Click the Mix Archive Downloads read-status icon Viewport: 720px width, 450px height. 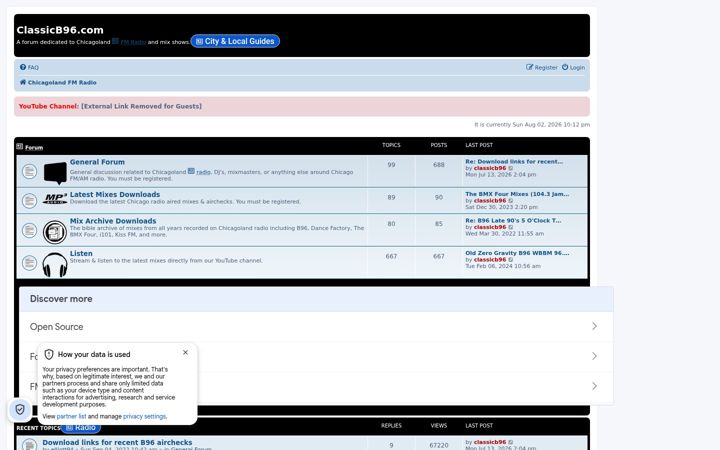29,230
